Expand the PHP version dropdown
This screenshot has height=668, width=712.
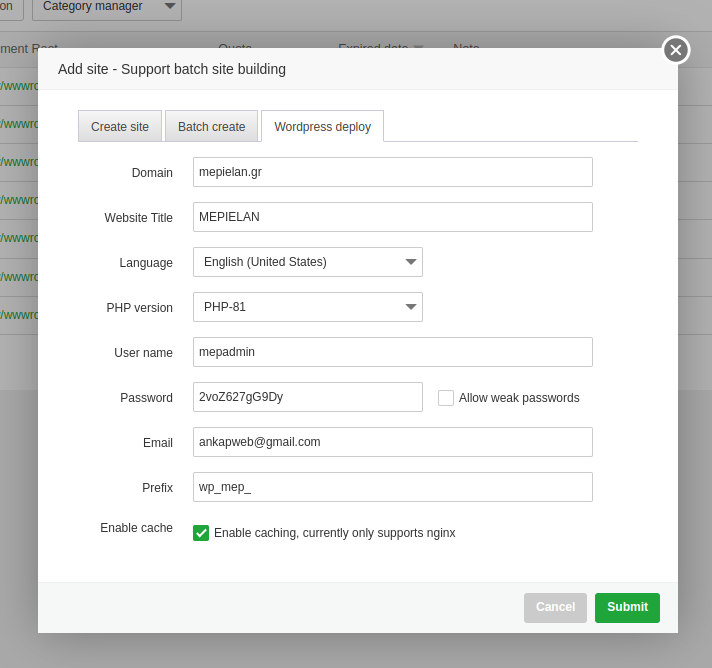(308, 307)
